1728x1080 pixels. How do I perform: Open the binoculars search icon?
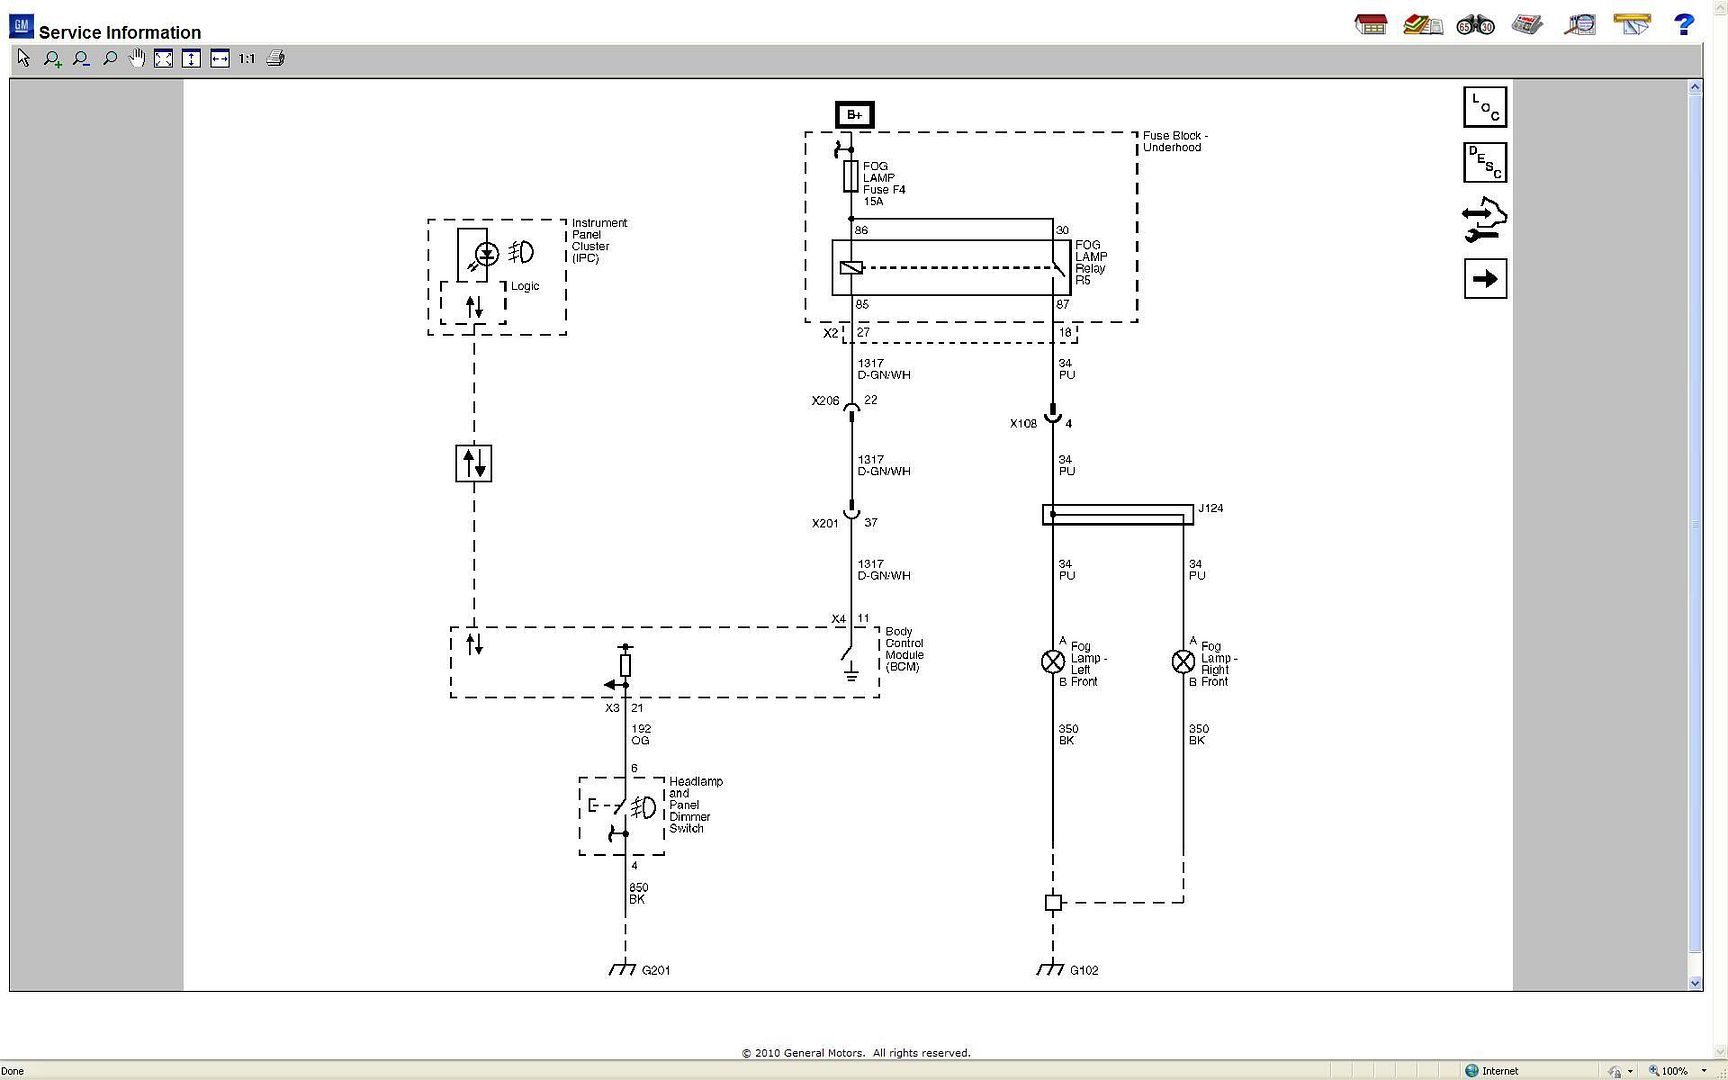coord(1475,25)
